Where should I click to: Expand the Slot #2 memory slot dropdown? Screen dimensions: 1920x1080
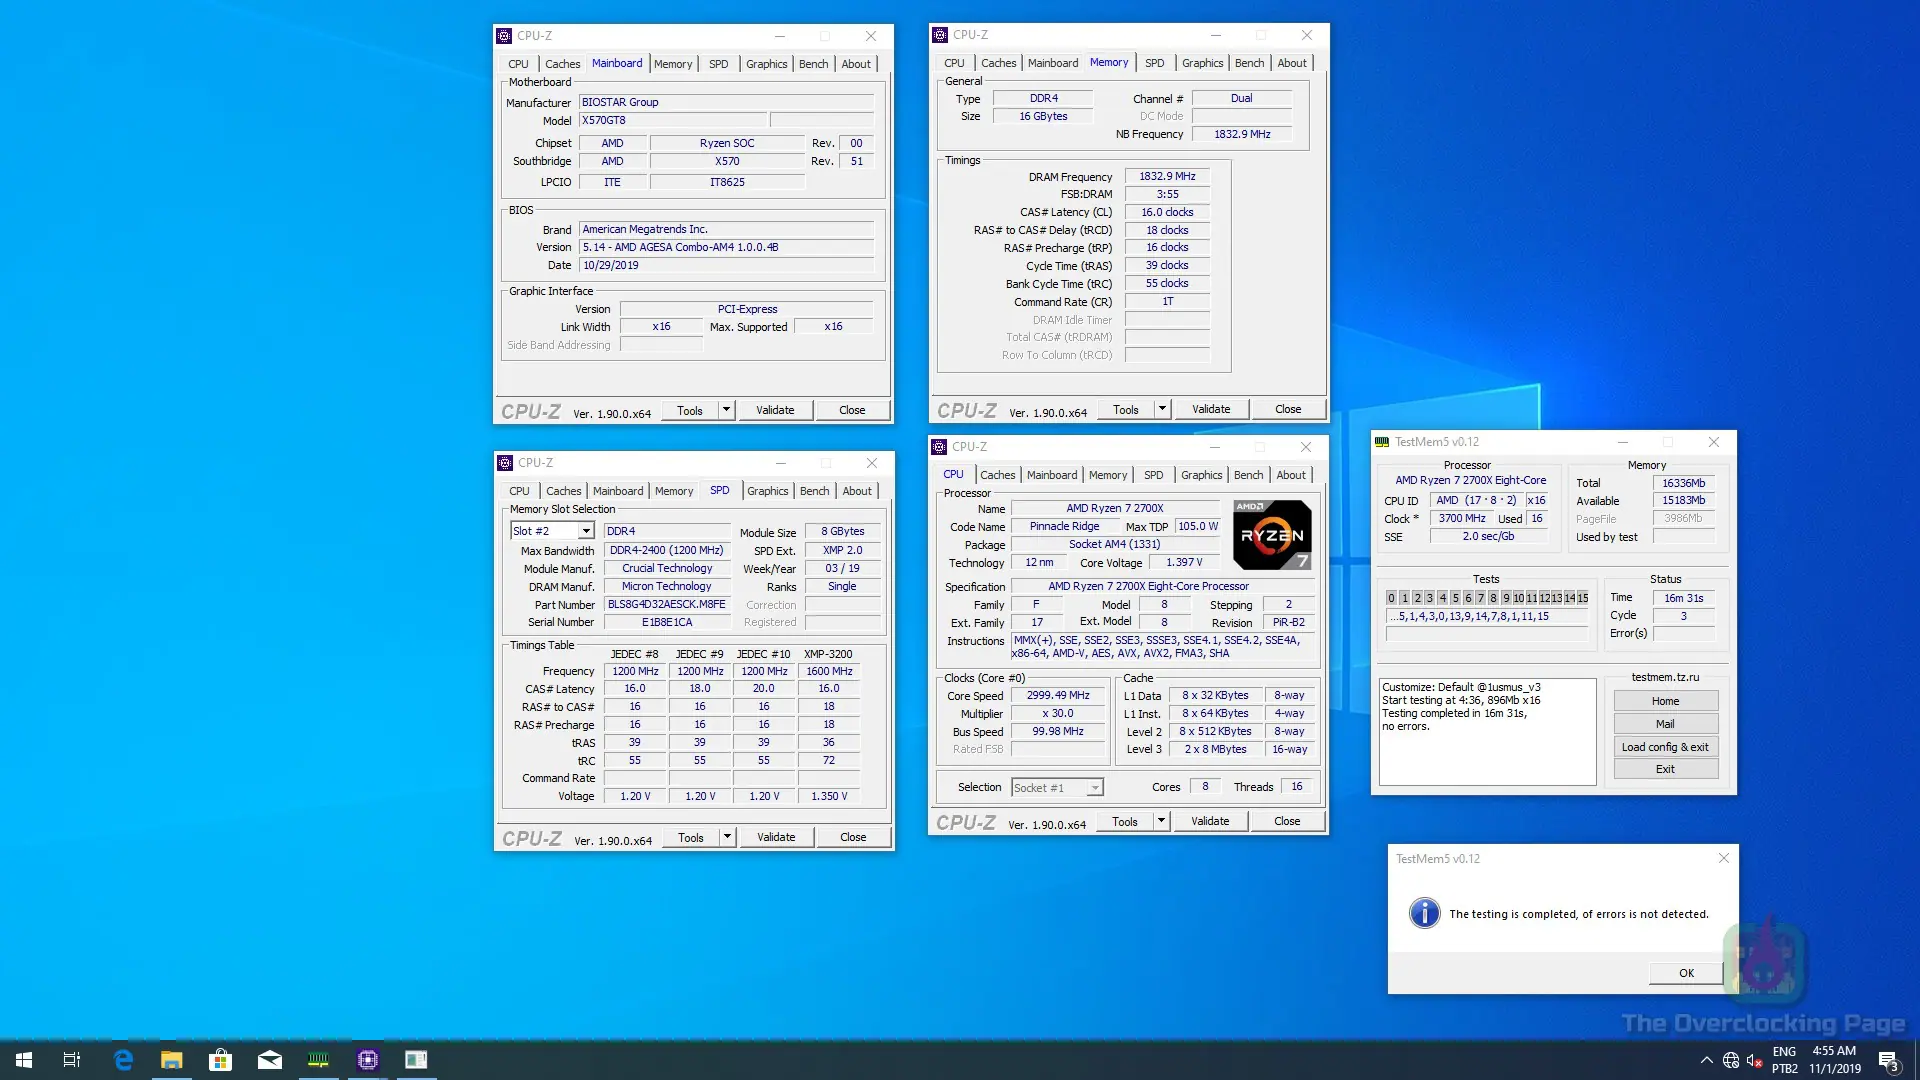tap(586, 531)
